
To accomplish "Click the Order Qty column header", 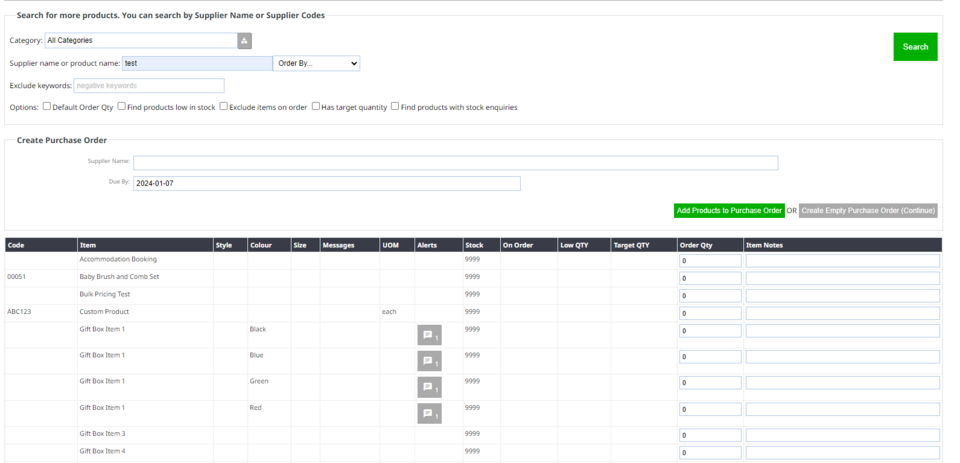I will [696, 245].
